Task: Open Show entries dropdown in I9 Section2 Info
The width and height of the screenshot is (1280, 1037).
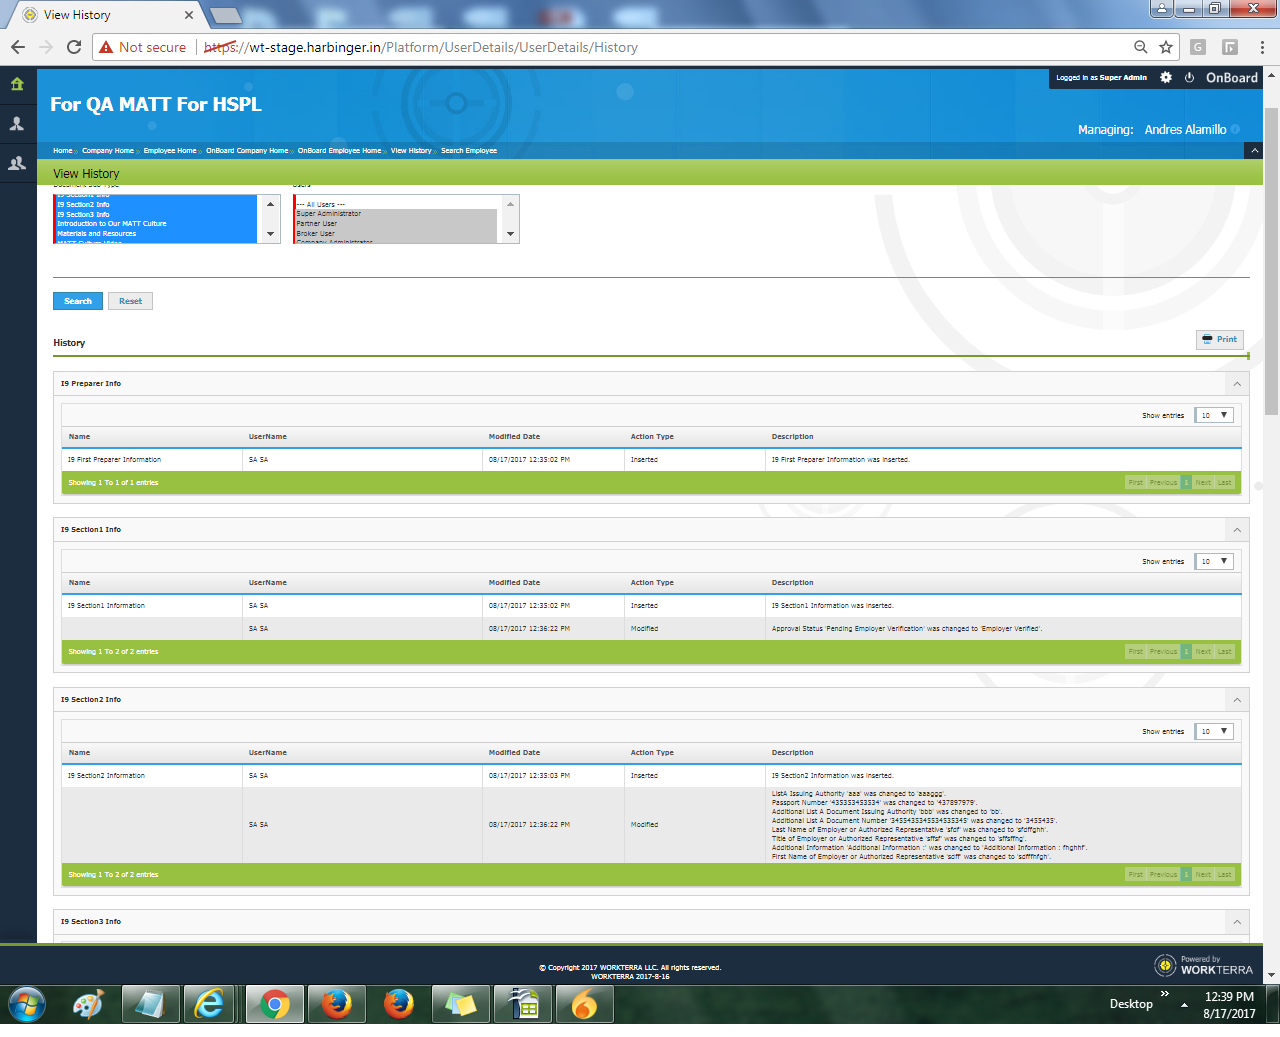Action: pyautogui.click(x=1214, y=731)
